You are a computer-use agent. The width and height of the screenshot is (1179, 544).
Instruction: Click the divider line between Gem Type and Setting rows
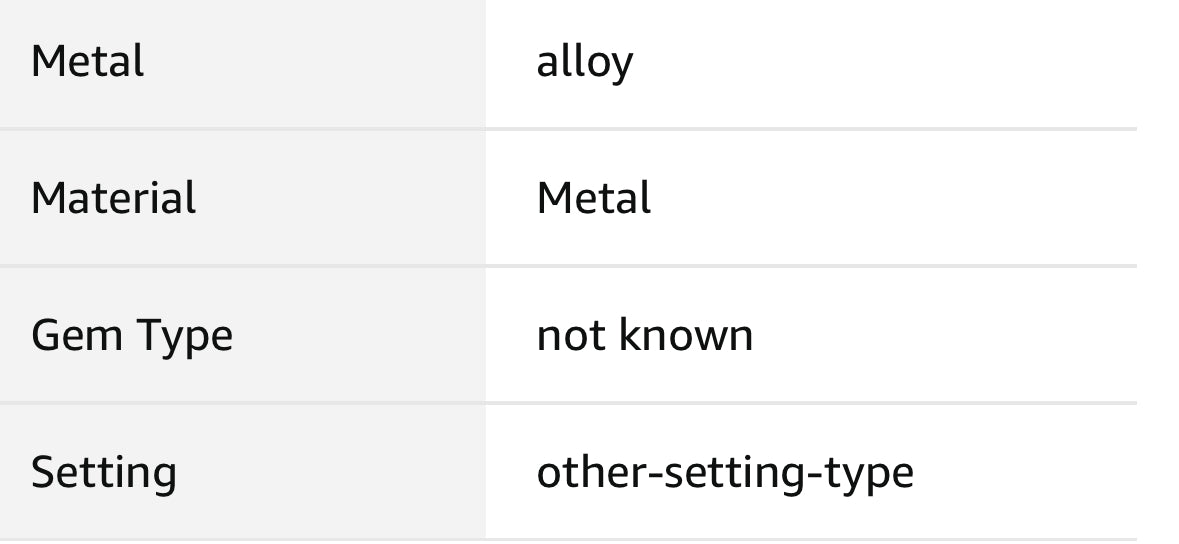[x=568, y=403]
